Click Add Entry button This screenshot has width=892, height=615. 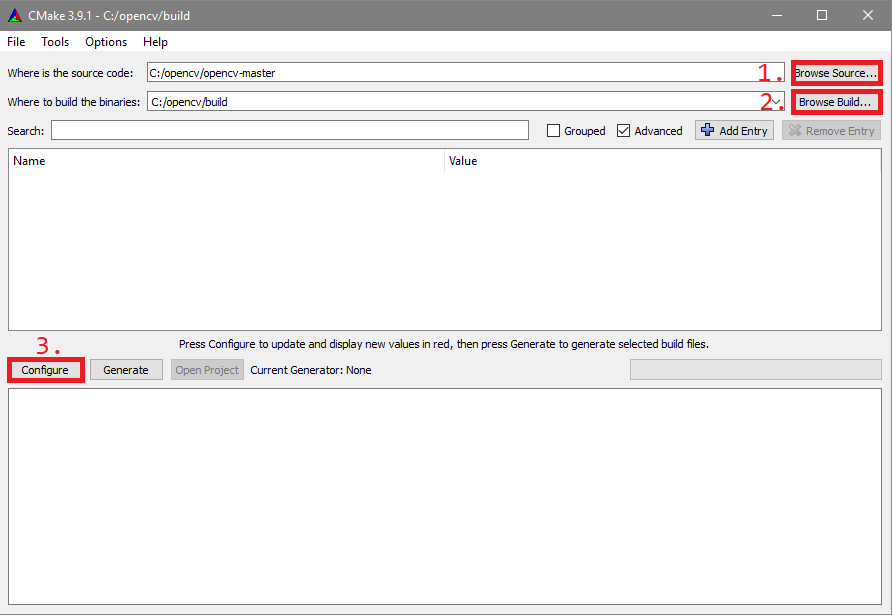(x=734, y=130)
